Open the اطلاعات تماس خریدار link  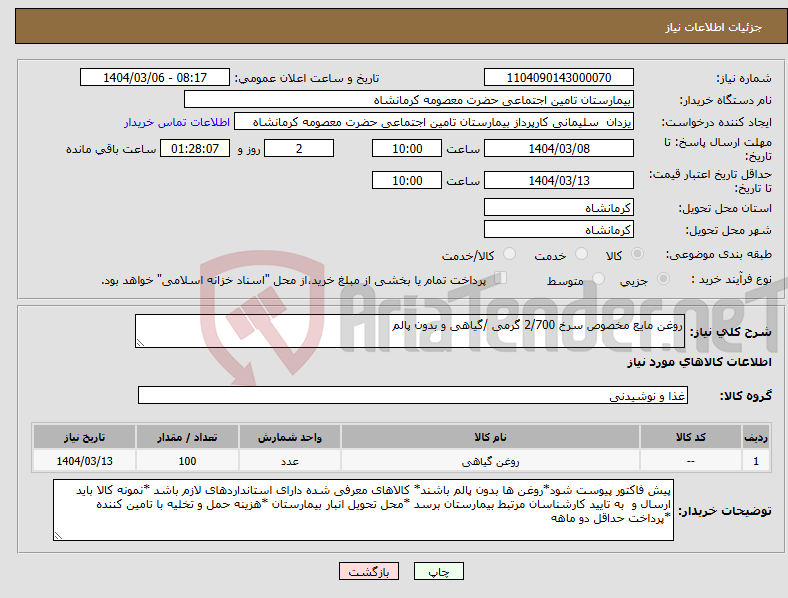pyautogui.click(x=177, y=122)
